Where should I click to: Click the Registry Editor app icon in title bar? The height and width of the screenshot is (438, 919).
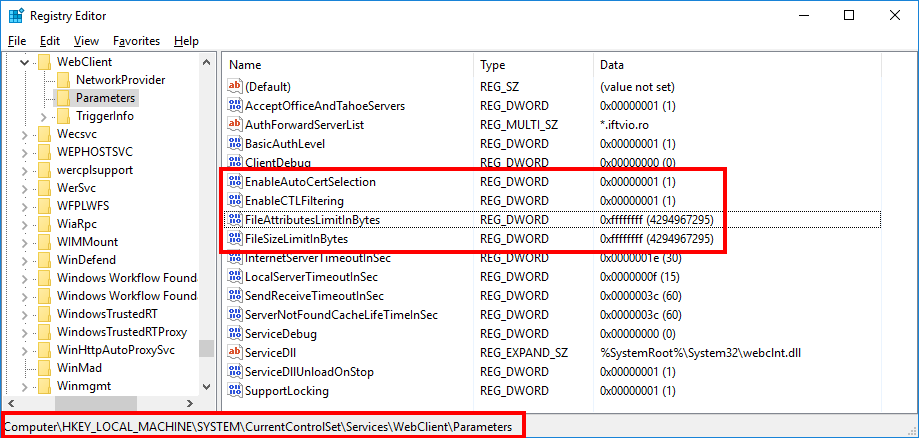coord(16,15)
